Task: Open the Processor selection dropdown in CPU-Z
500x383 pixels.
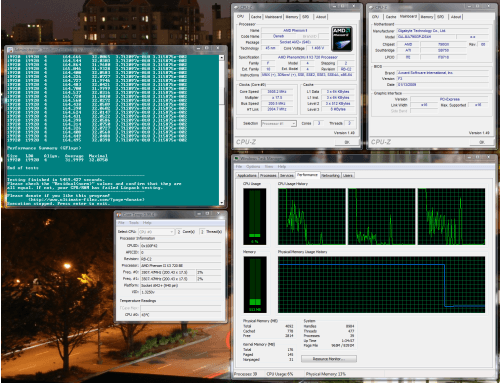Action: point(279,123)
